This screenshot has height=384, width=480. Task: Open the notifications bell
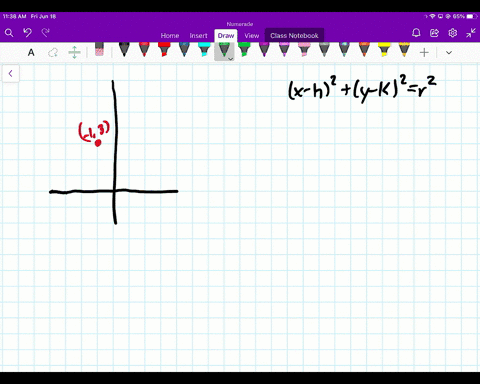point(416,33)
